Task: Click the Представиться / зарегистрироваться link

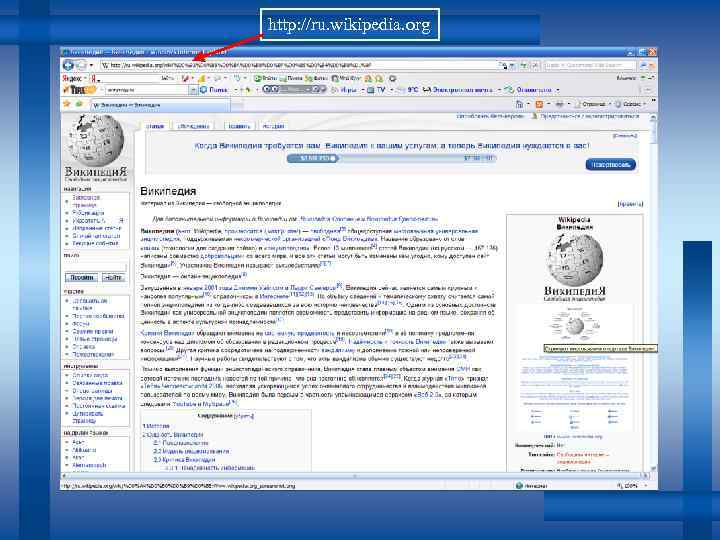Action: pyautogui.click(x=589, y=116)
